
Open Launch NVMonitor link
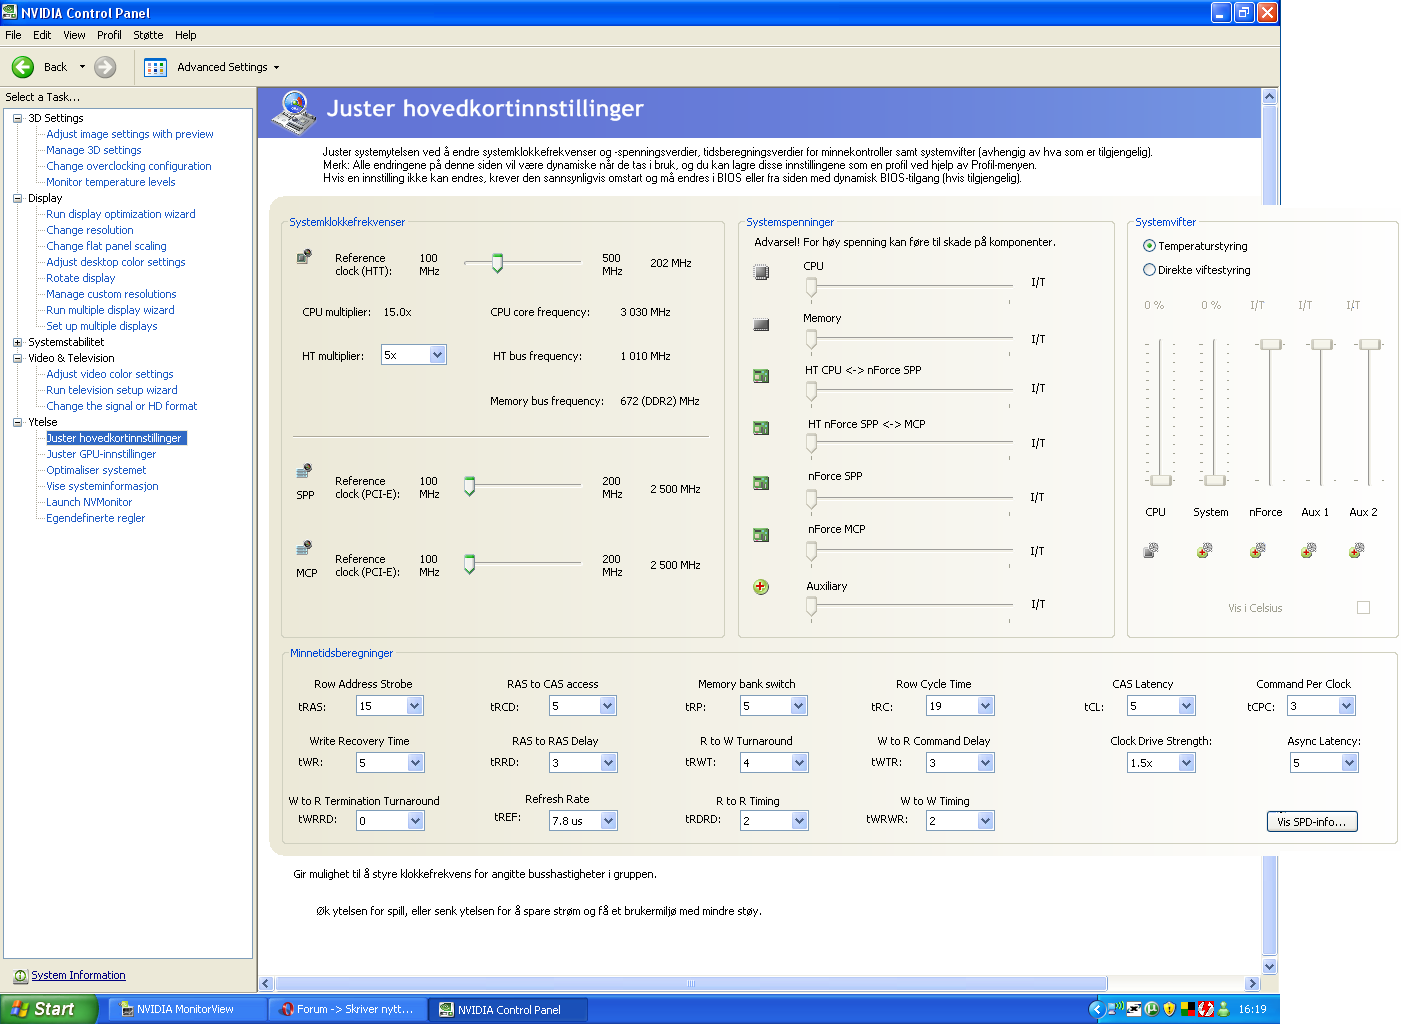[x=89, y=502]
